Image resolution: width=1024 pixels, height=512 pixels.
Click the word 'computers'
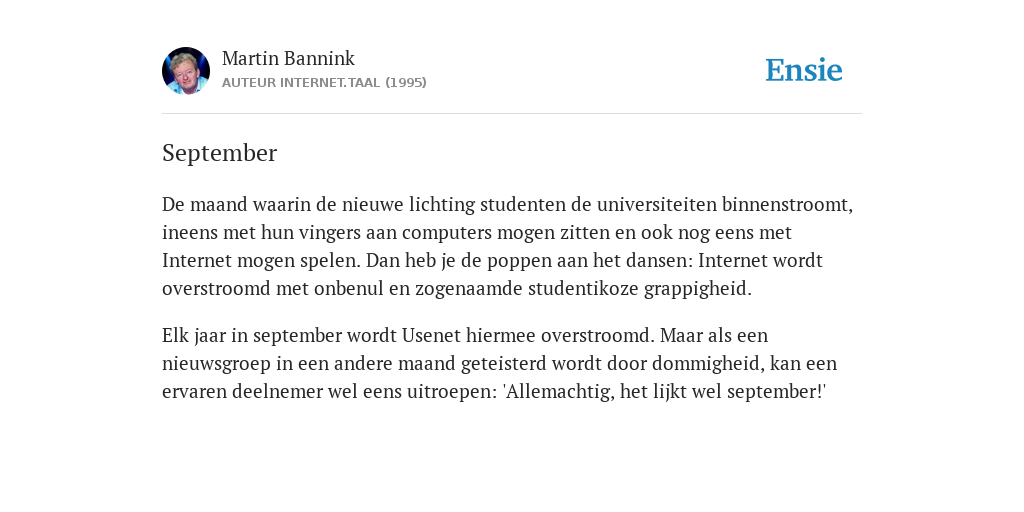(447, 233)
